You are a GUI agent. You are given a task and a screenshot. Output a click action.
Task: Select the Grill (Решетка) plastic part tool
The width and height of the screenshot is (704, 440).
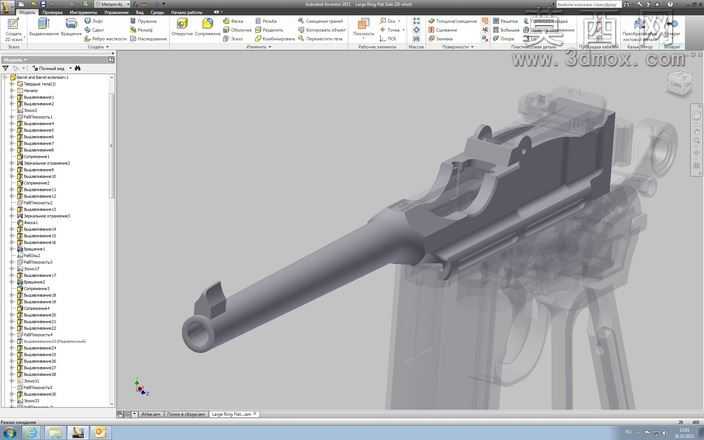tap(505, 21)
